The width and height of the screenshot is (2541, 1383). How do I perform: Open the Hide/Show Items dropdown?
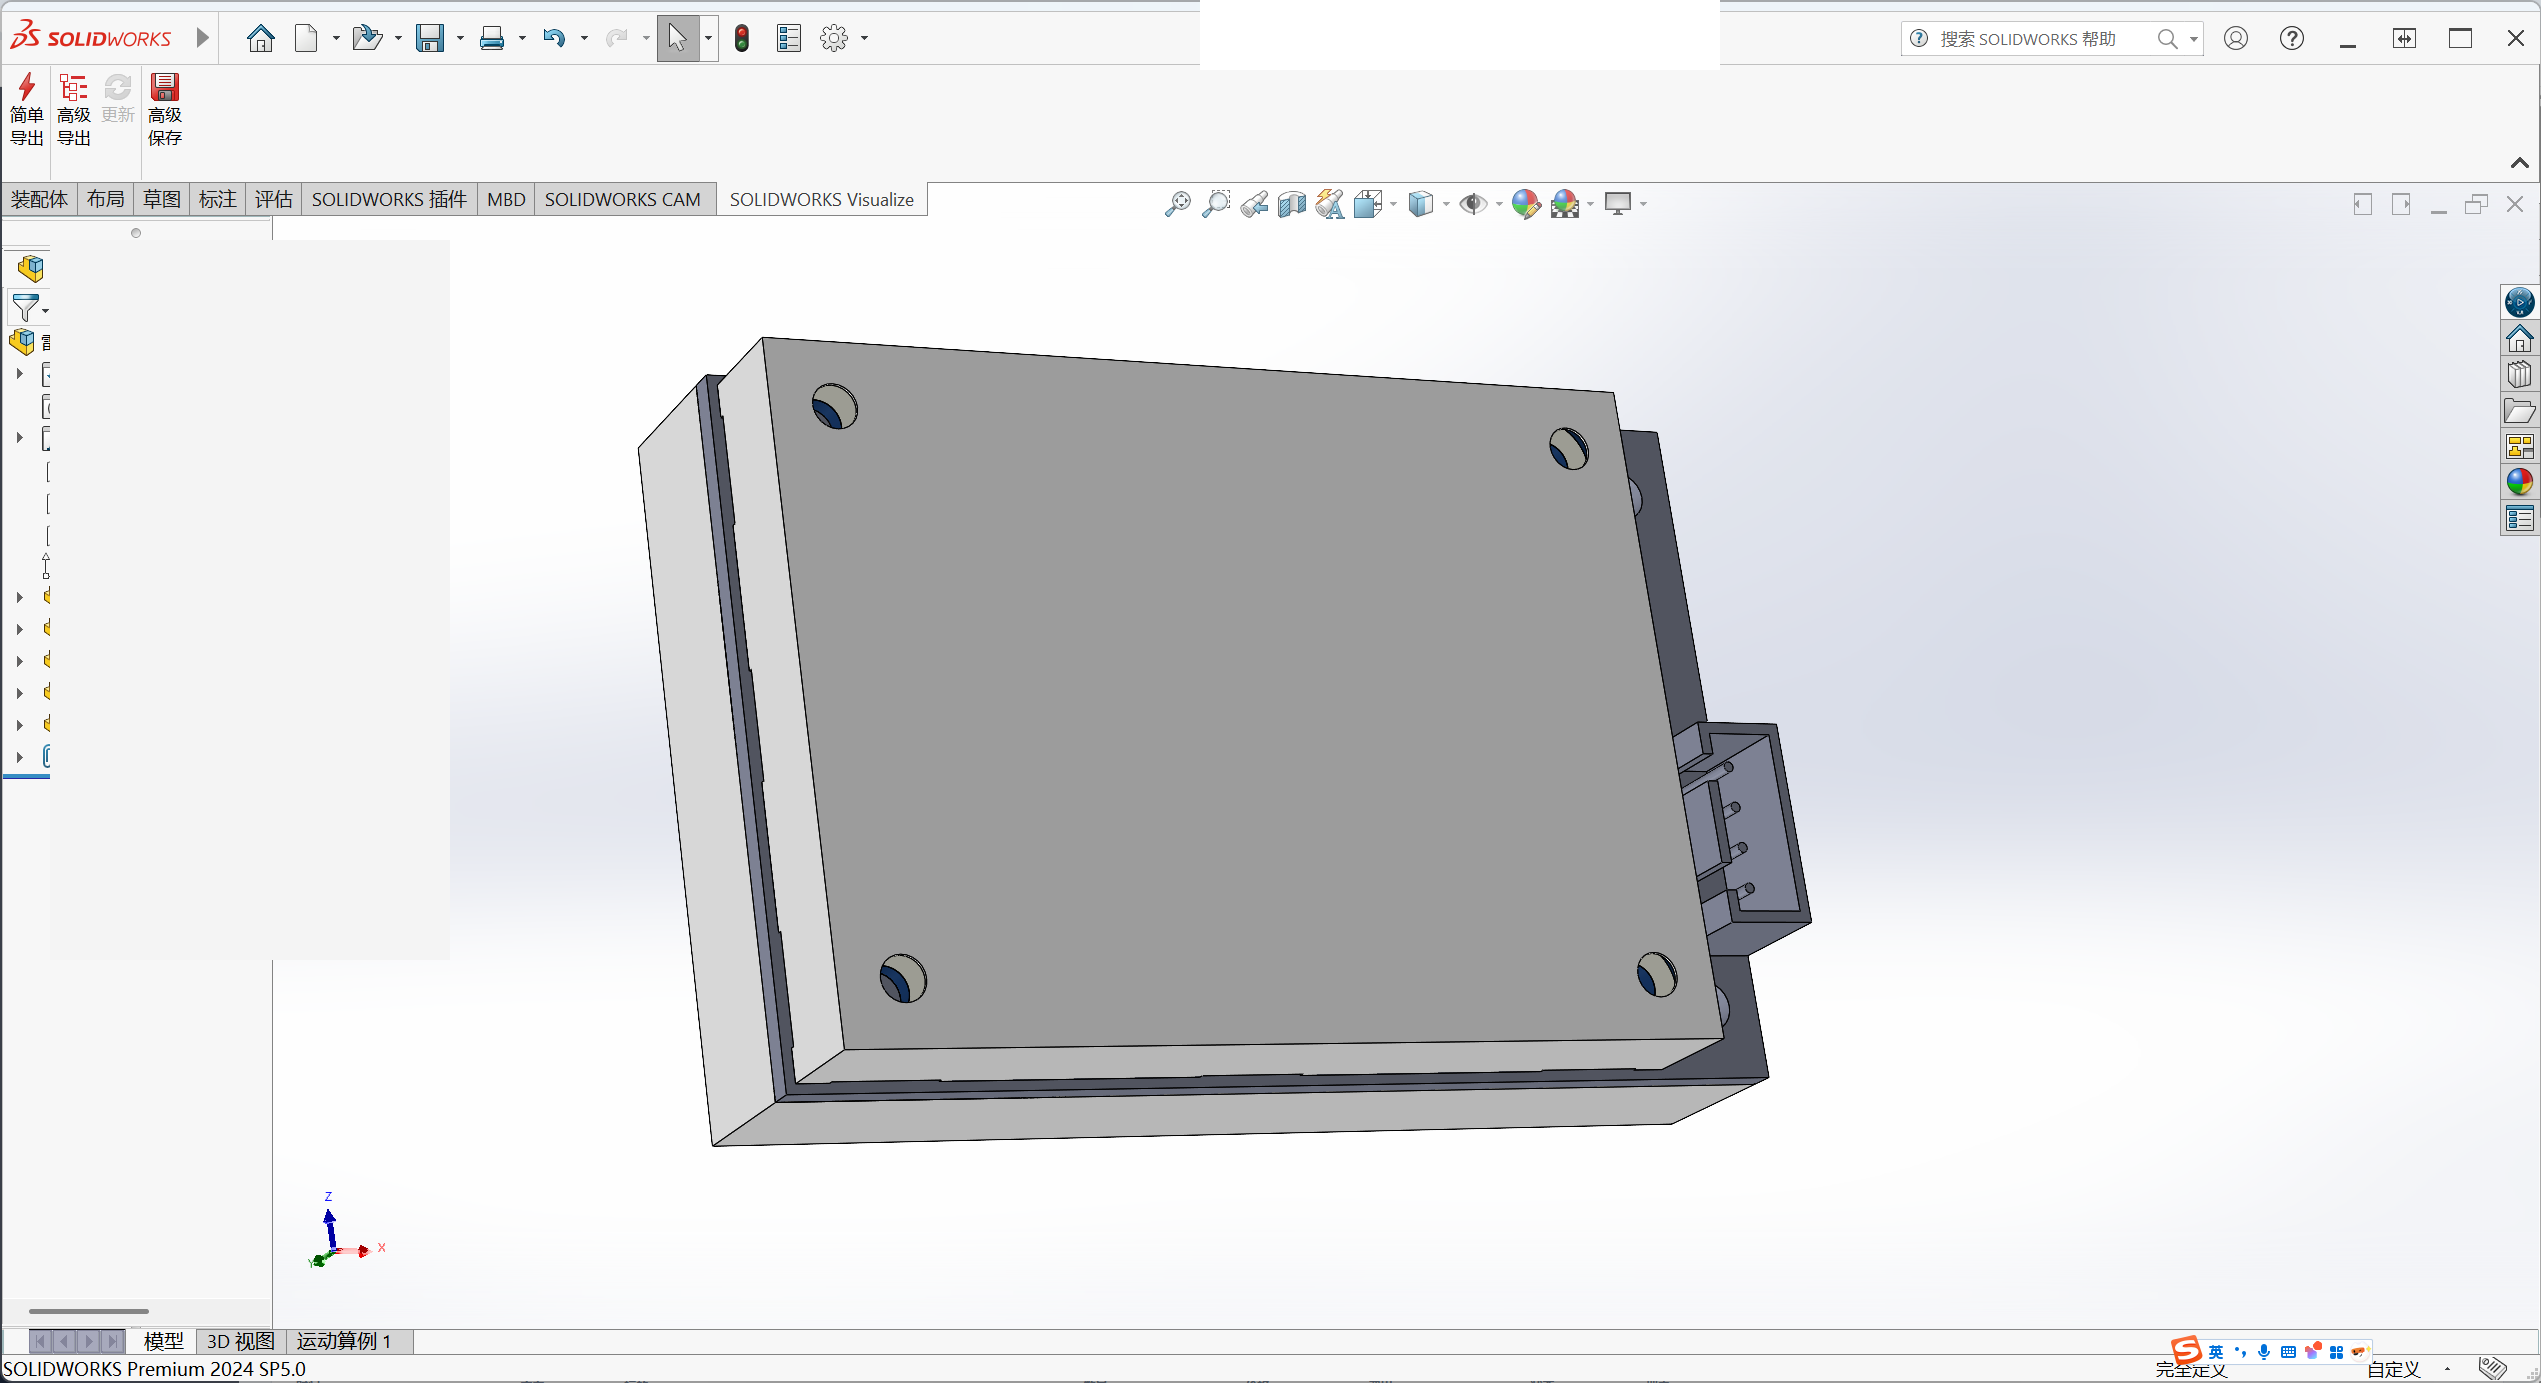tap(1499, 204)
